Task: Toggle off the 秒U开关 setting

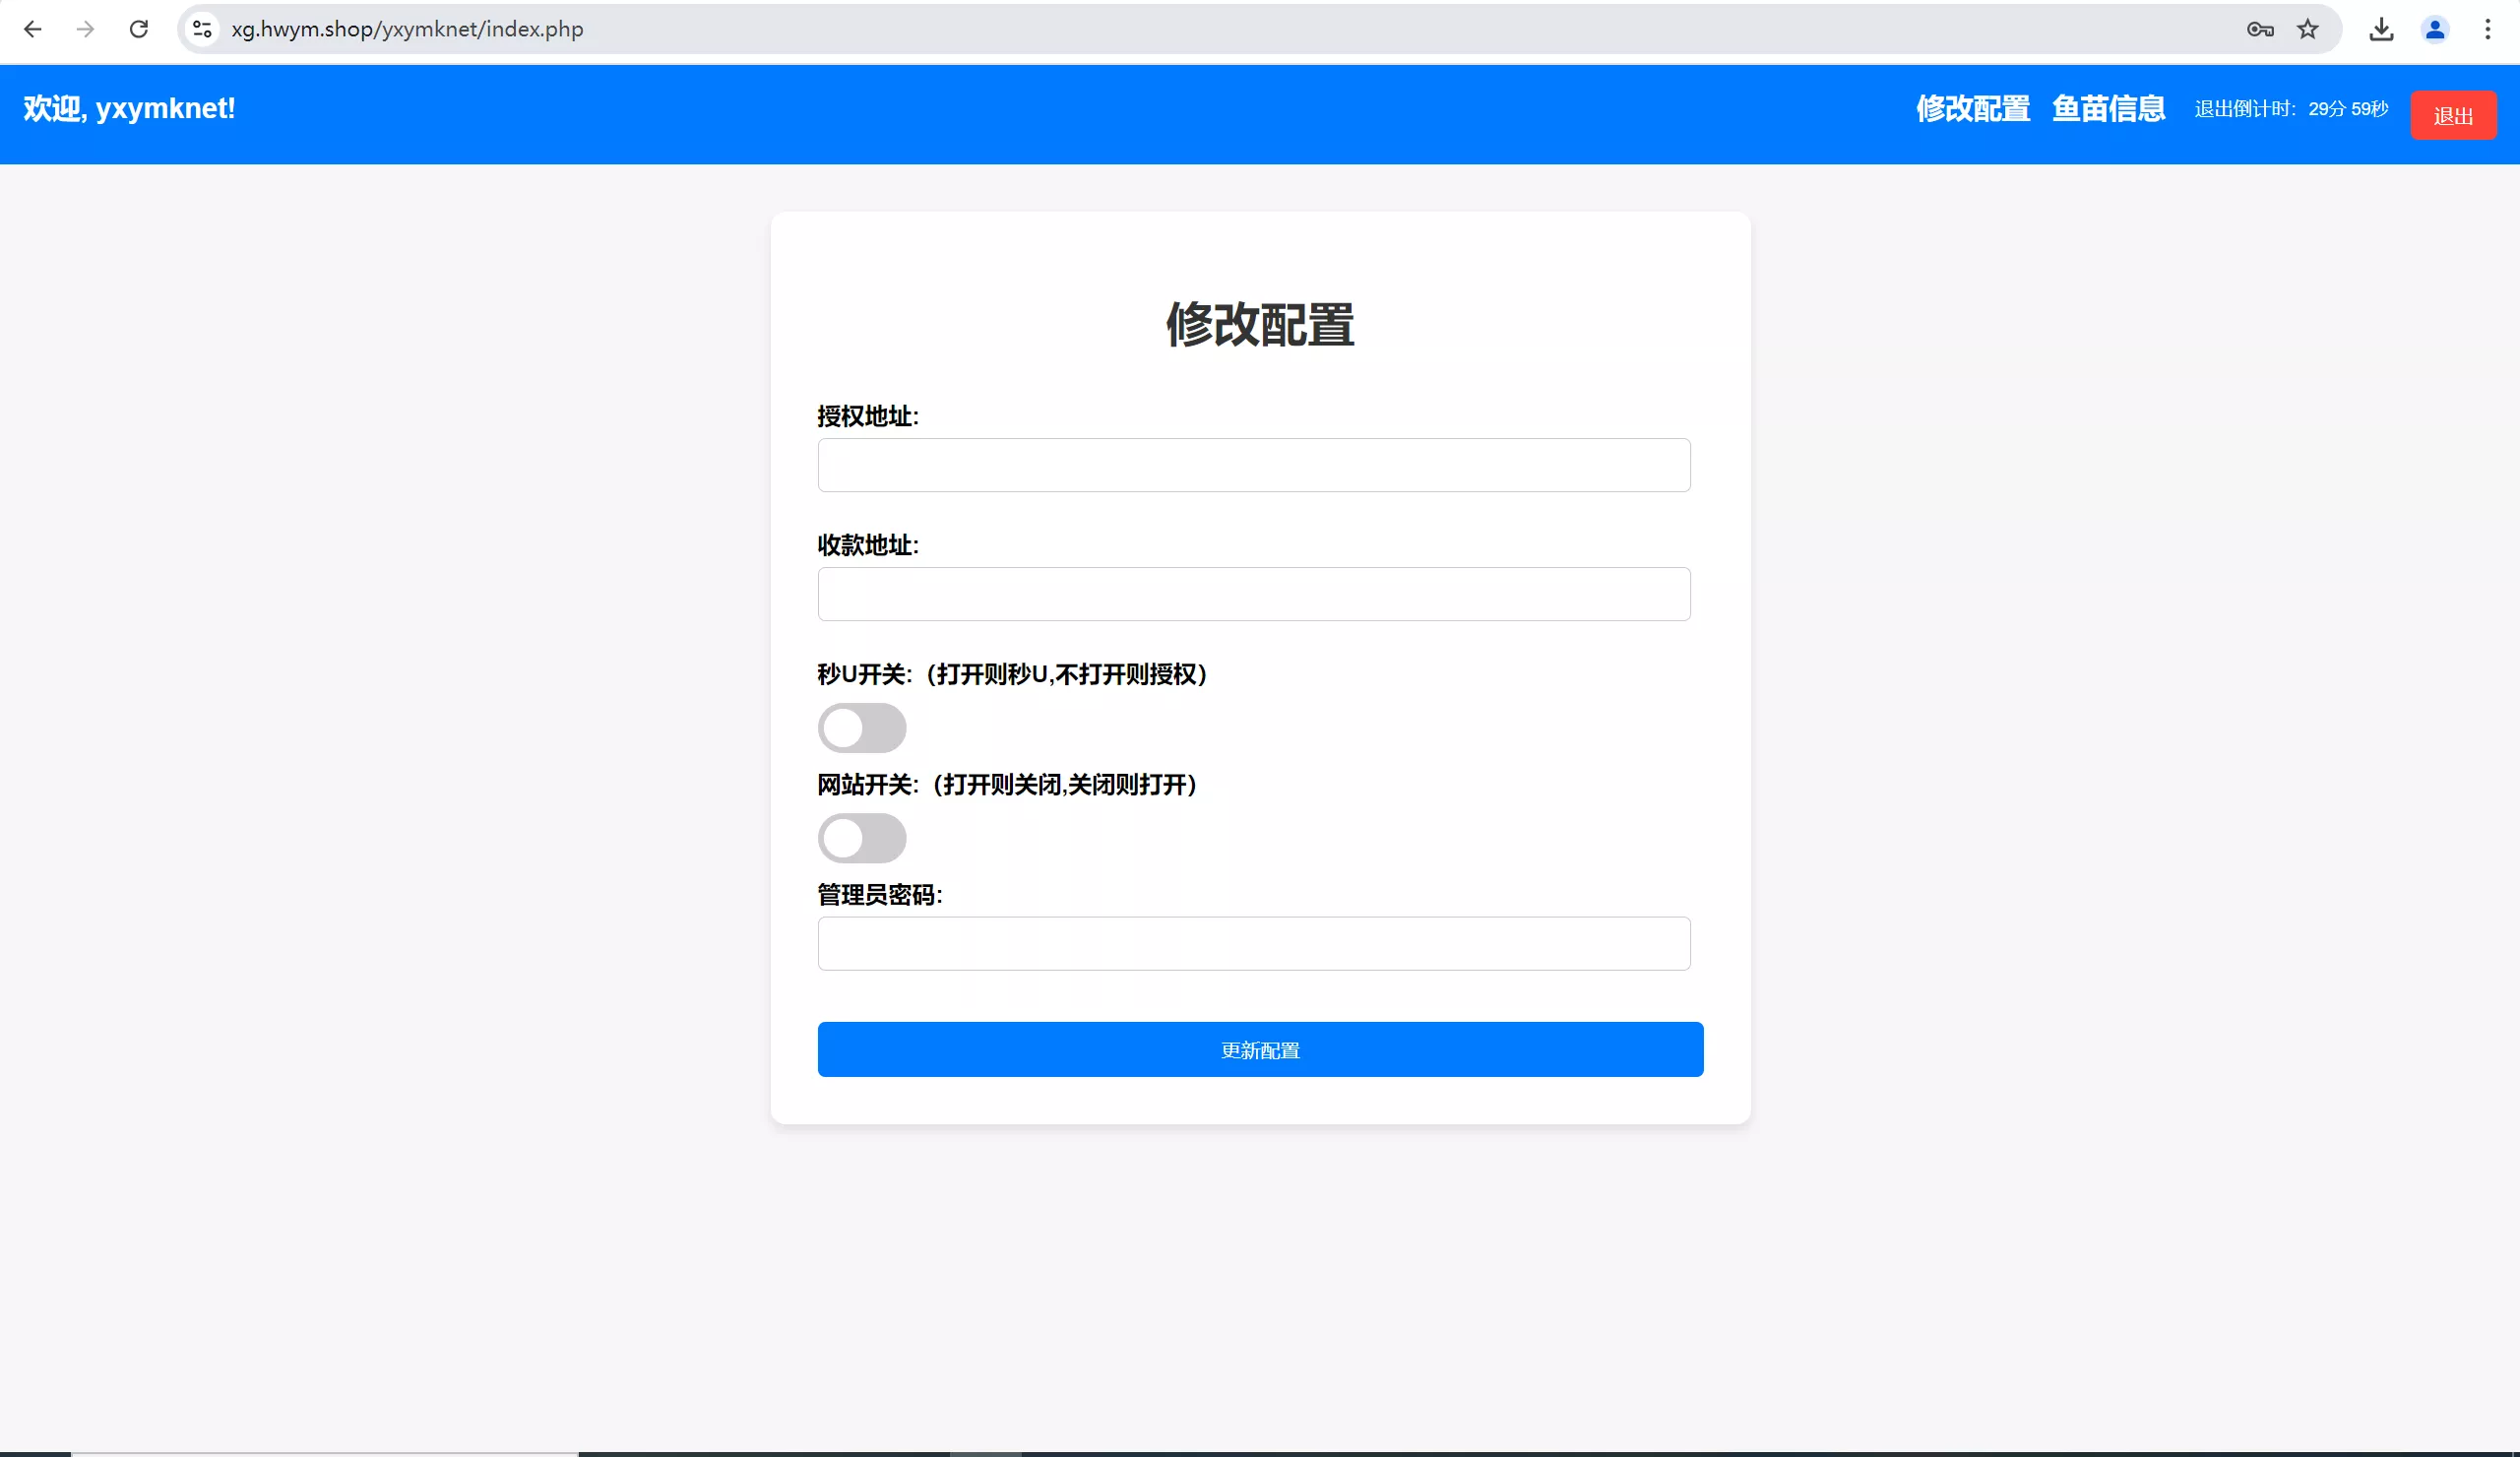Action: [x=862, y=728]
